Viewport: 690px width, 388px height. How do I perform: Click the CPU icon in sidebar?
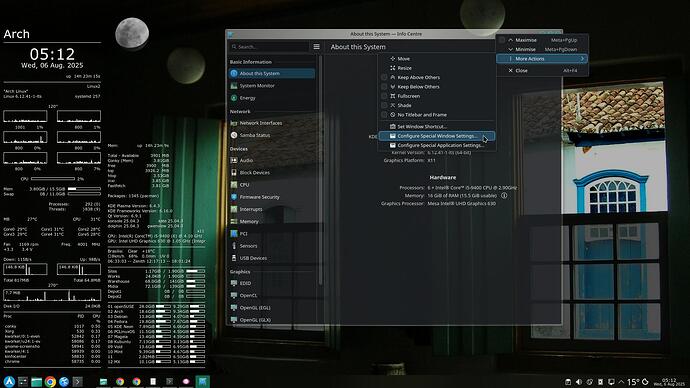click(234, 185)
